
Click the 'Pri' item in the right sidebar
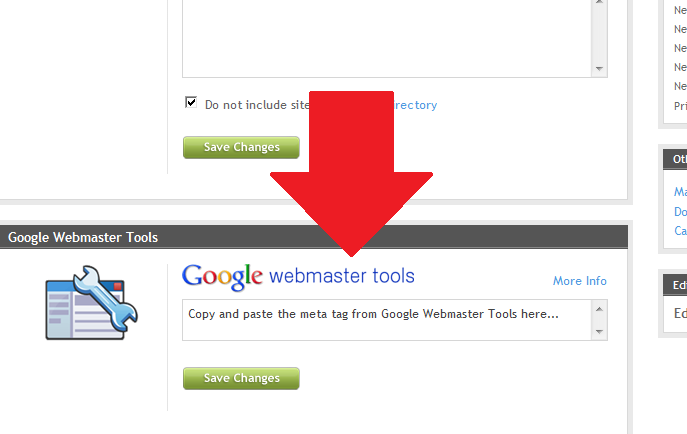680,106
